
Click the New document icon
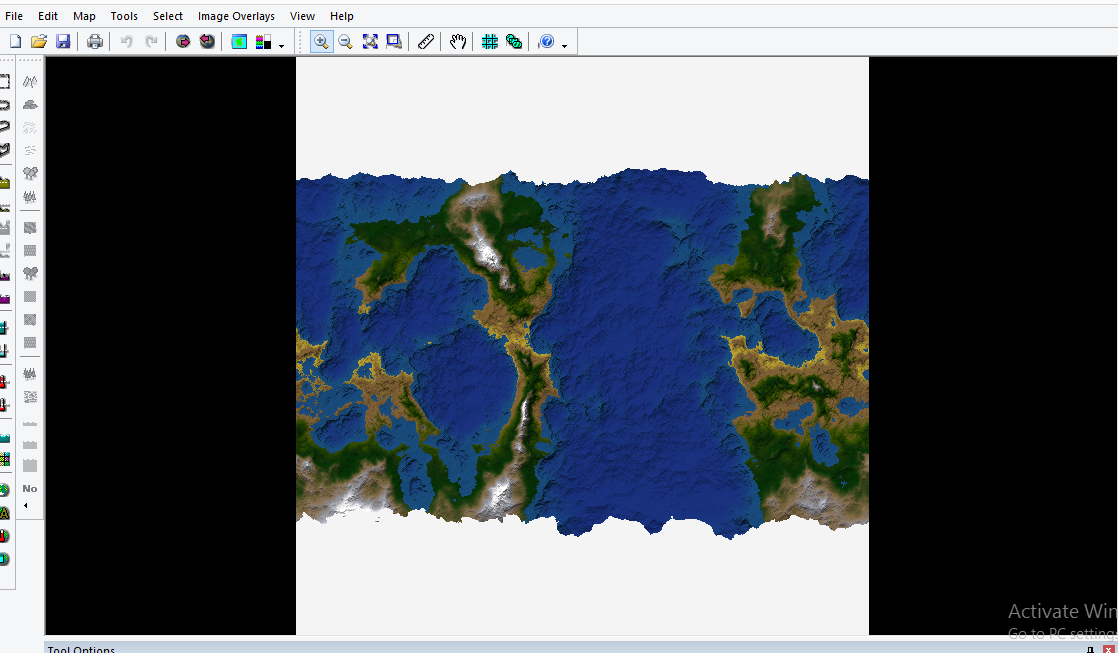pyautogui.click(x=15, y=42)
